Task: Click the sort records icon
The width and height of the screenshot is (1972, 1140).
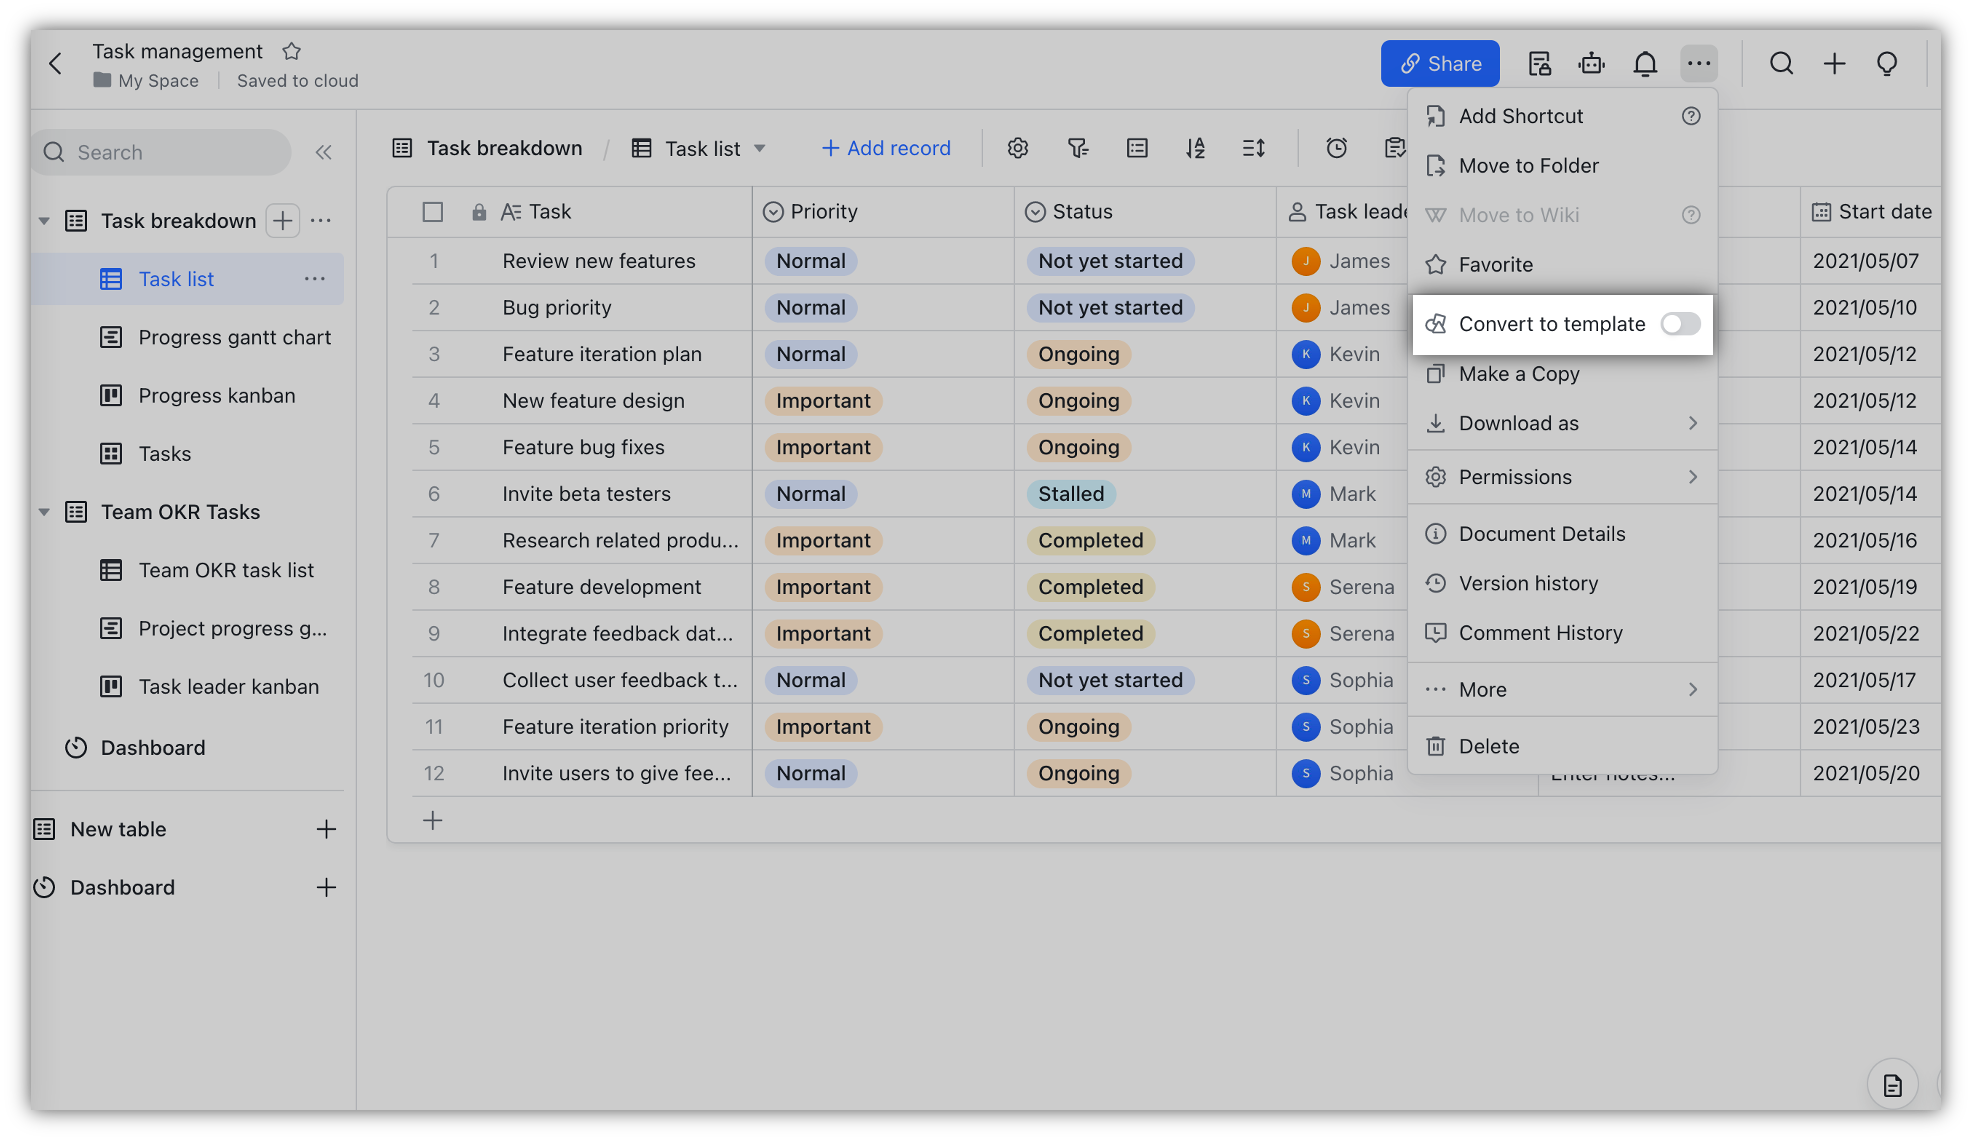Action: [1195, 148]
